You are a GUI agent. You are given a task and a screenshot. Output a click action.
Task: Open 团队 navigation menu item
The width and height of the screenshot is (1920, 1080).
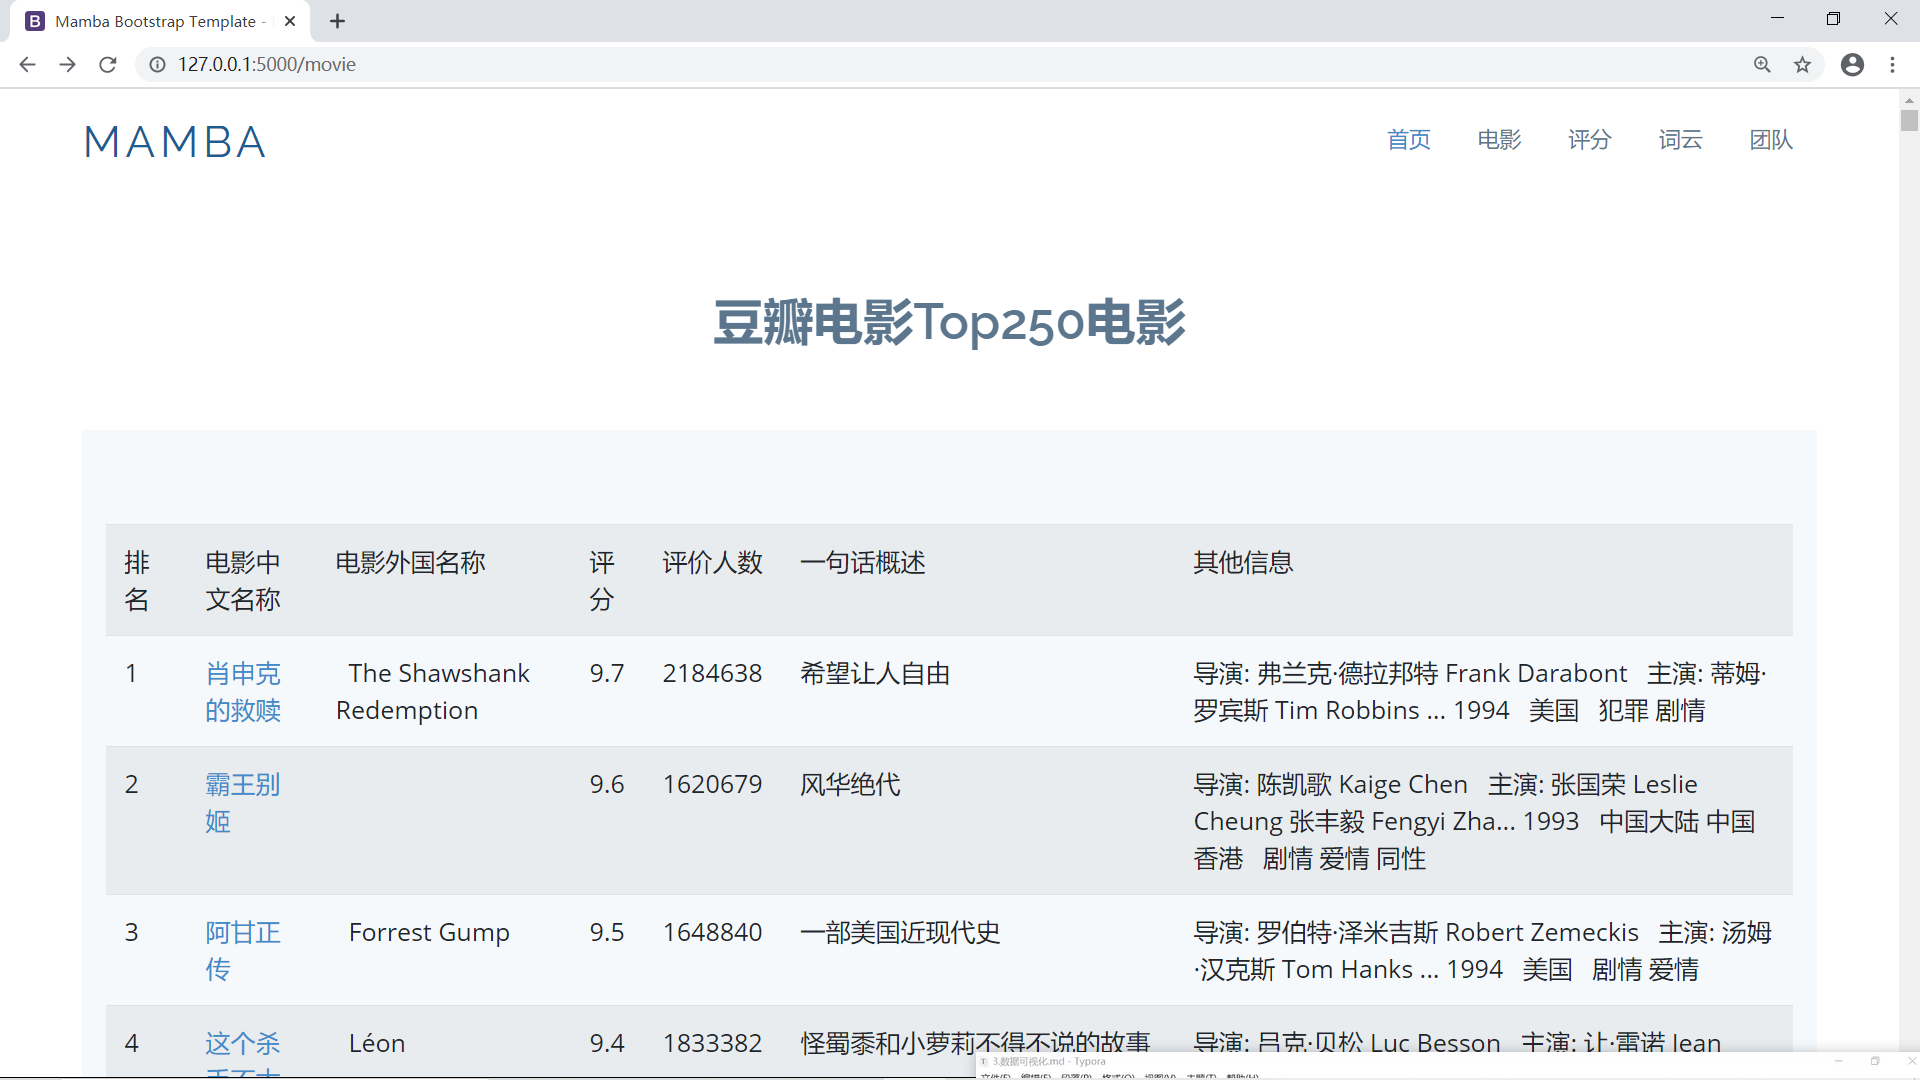click(x=1771, y=140)
